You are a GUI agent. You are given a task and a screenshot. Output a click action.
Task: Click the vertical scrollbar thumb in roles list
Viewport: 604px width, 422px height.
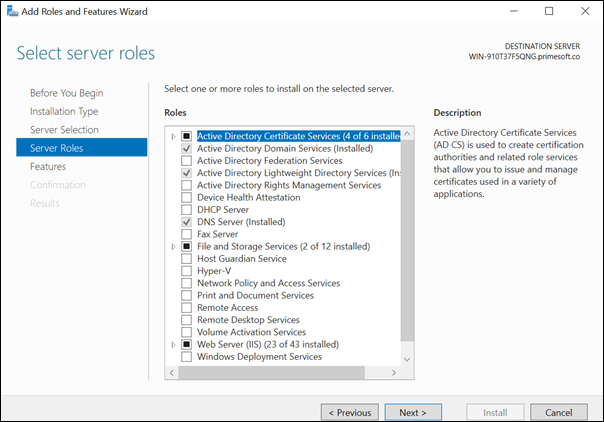pos(407,241)
